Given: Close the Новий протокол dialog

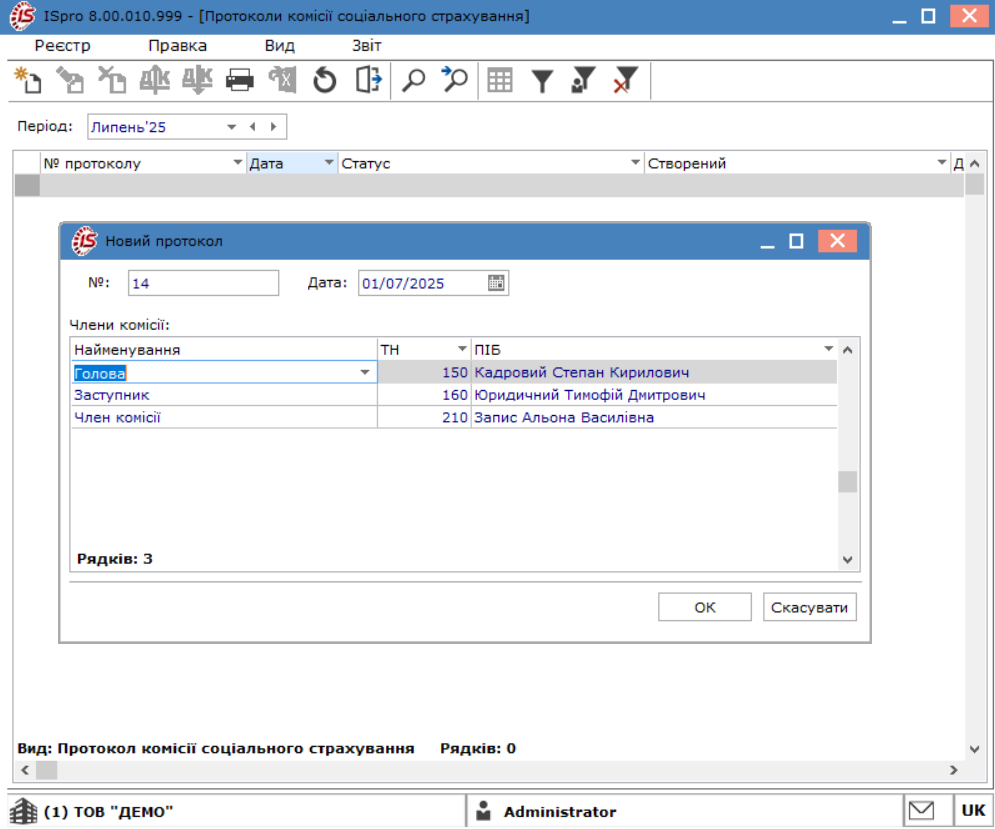Looking at the screenshot, I should [837, 241].
